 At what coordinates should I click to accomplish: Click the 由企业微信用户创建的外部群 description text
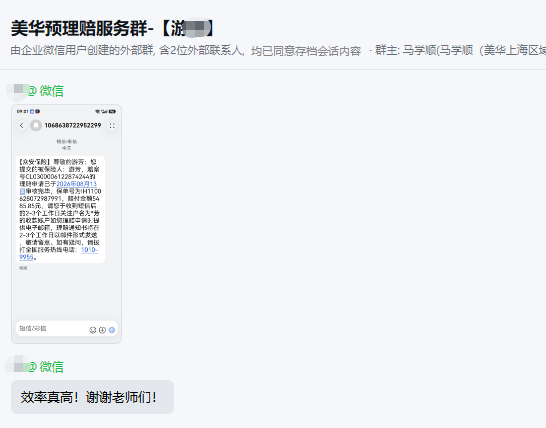click(82, 50)
